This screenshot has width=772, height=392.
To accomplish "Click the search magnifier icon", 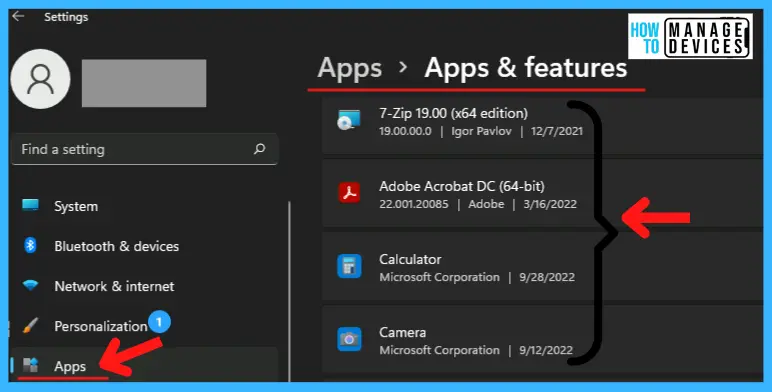I will (x=259, y=149).
